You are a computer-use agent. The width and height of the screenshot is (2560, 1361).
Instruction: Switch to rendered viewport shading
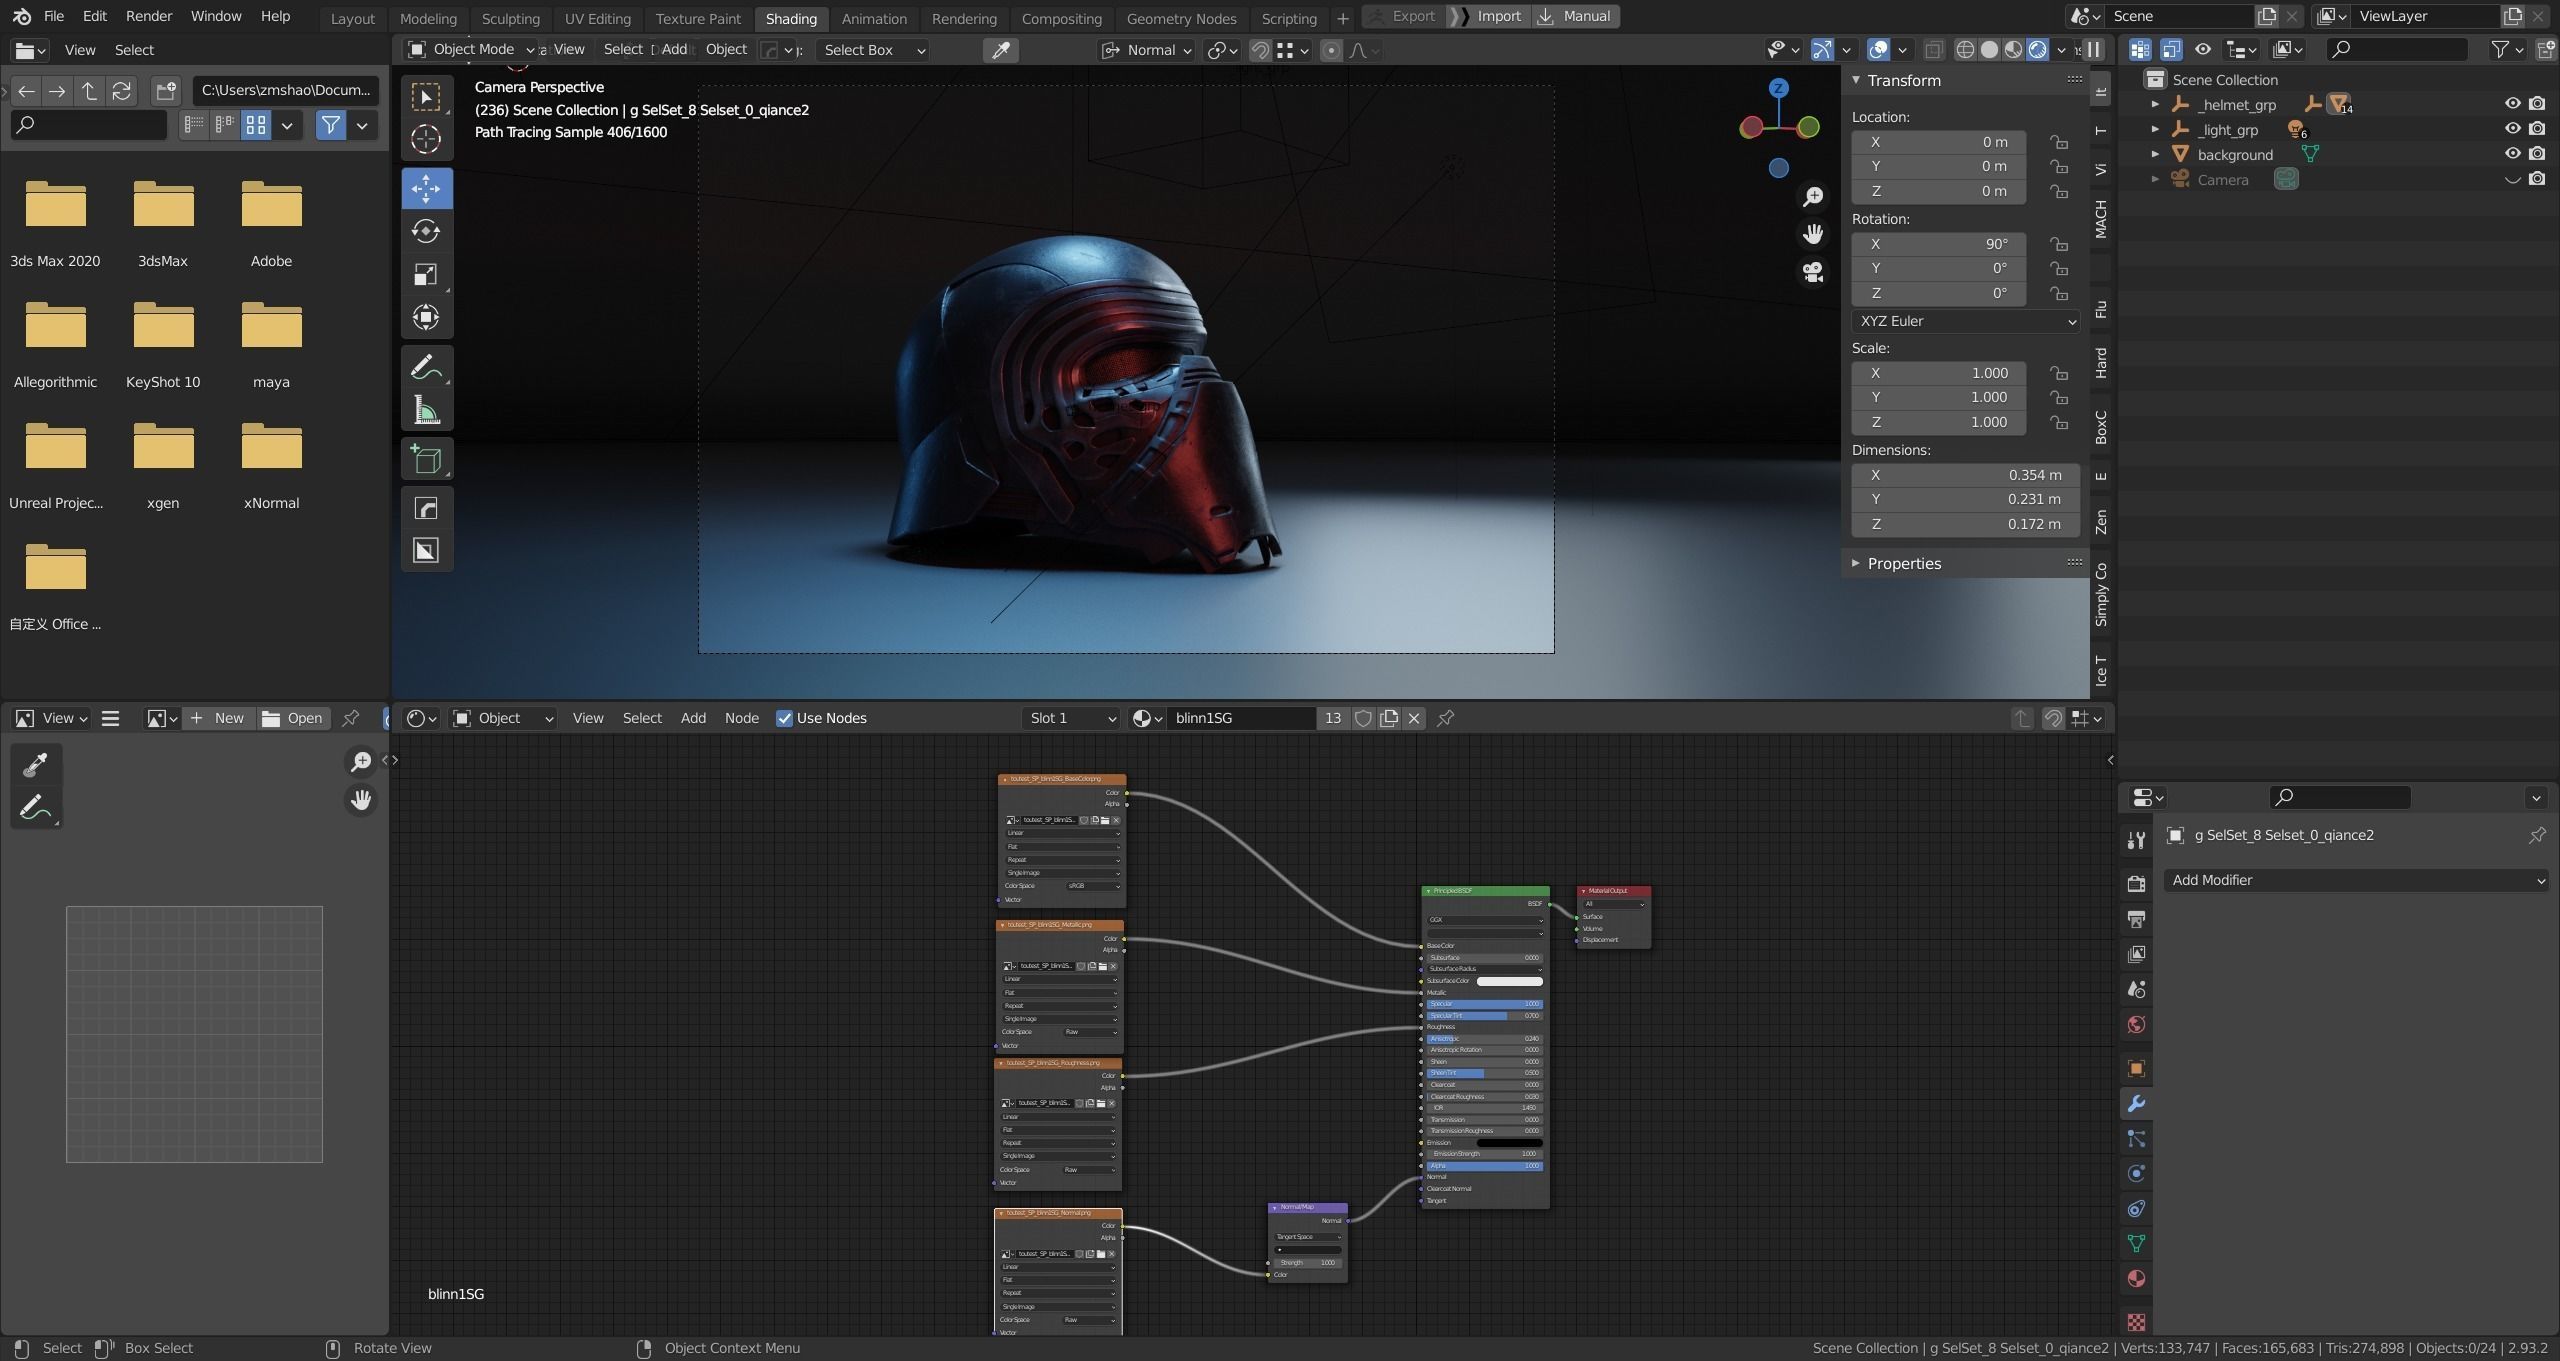coord(2037,50)
